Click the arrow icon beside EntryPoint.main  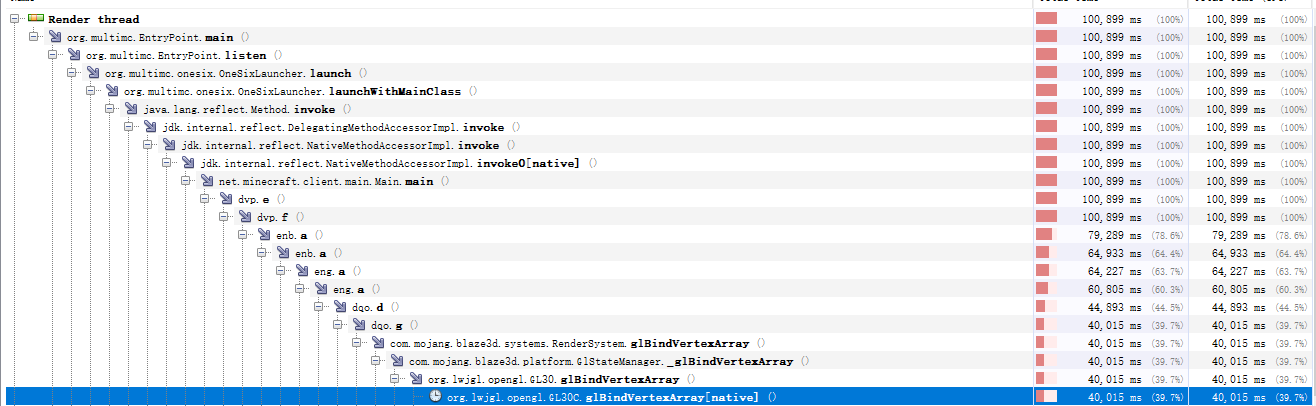[56, 37]
